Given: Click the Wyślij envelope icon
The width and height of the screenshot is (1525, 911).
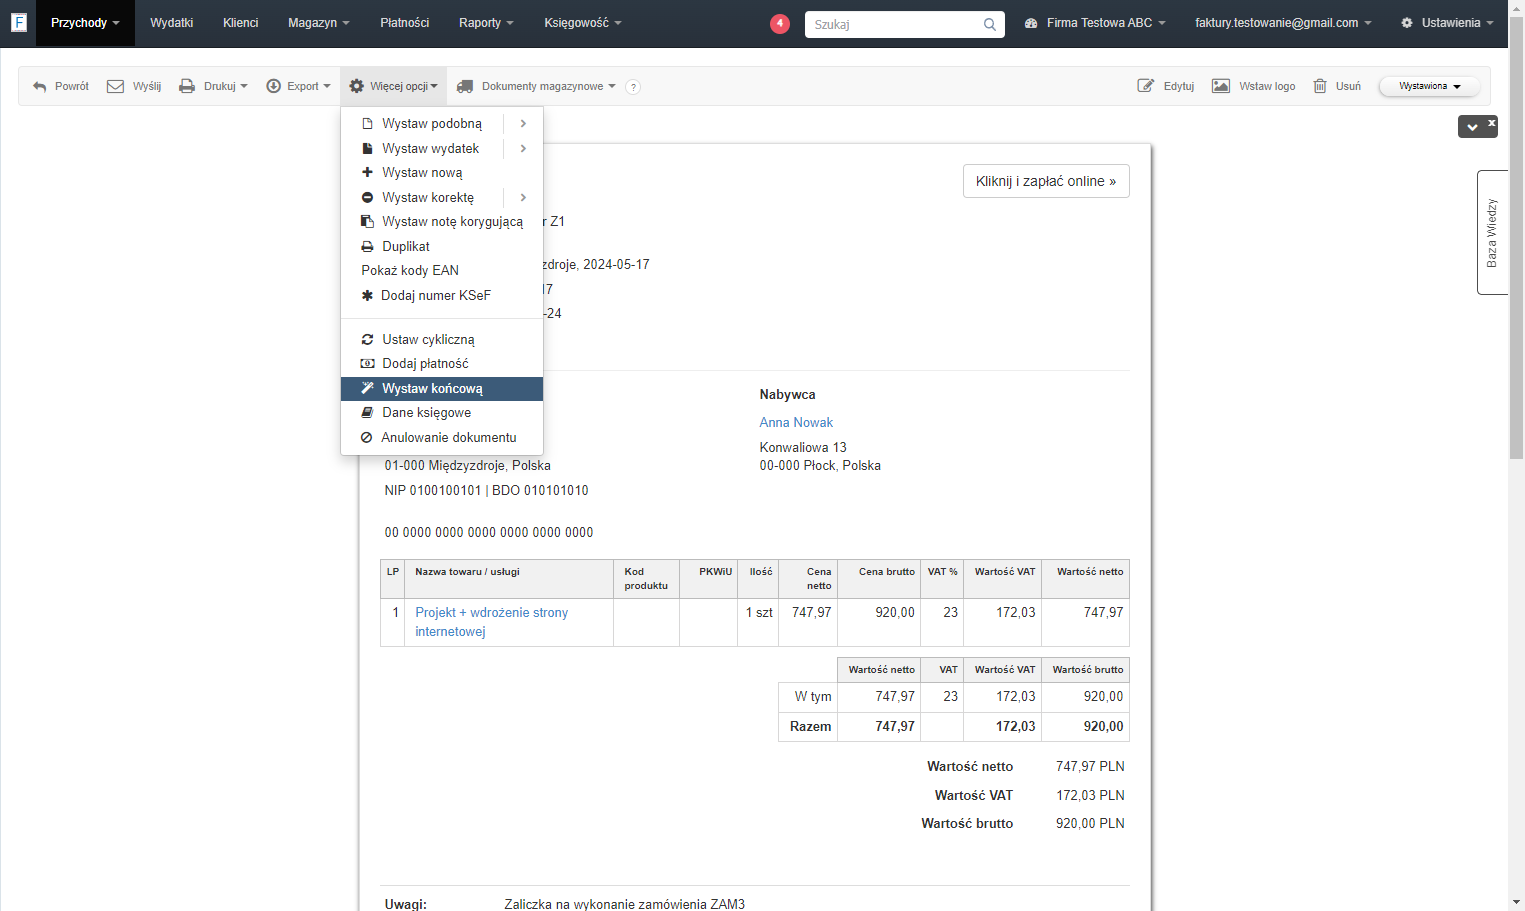Looking at the screenshot, I should pos(116,86).
